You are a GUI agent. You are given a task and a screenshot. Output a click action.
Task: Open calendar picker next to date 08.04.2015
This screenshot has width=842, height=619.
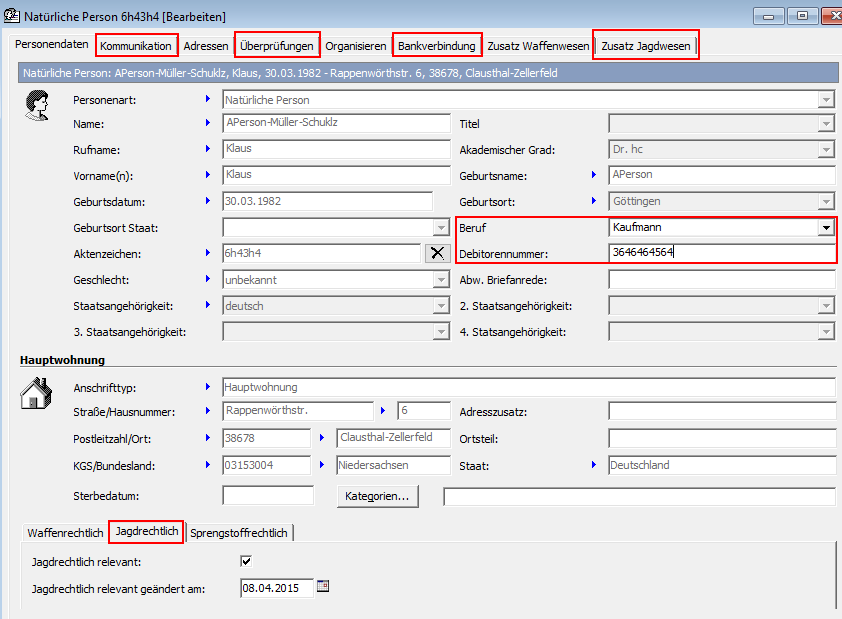point(323,587)
